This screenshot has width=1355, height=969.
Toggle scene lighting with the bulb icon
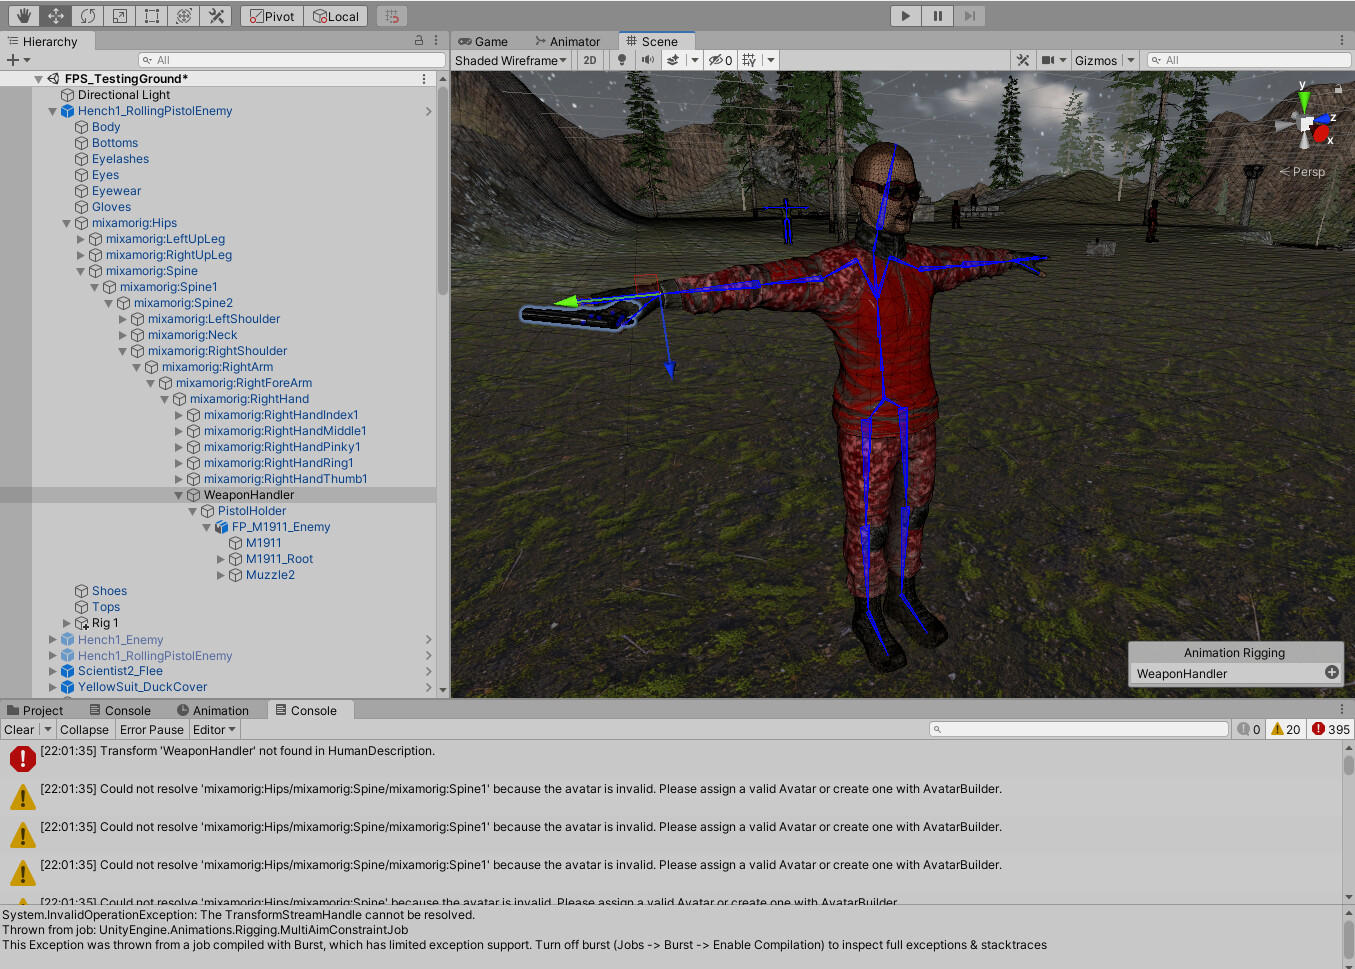pos(622,60)
